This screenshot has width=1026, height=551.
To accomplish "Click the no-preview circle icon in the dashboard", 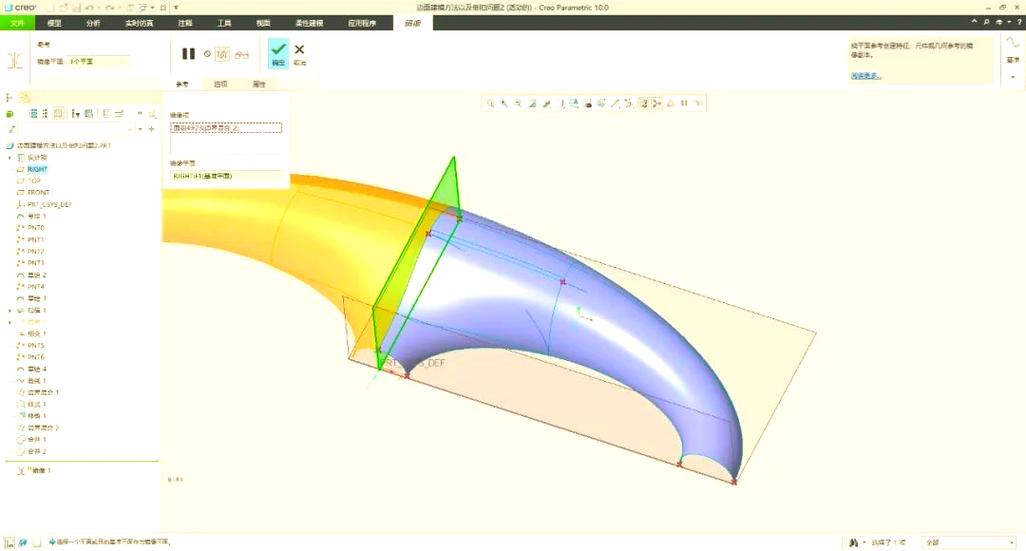I will coord(207,54).
